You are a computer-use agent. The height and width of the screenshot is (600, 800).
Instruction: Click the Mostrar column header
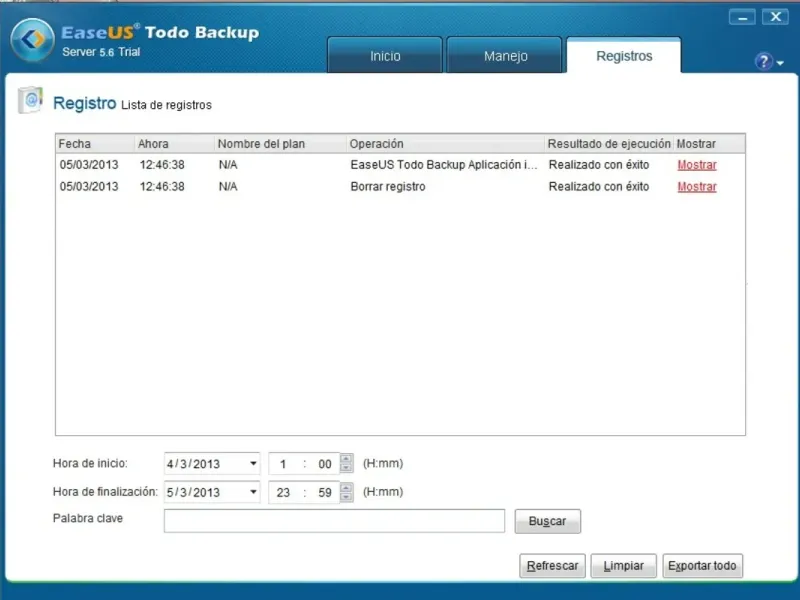[709, 143]
